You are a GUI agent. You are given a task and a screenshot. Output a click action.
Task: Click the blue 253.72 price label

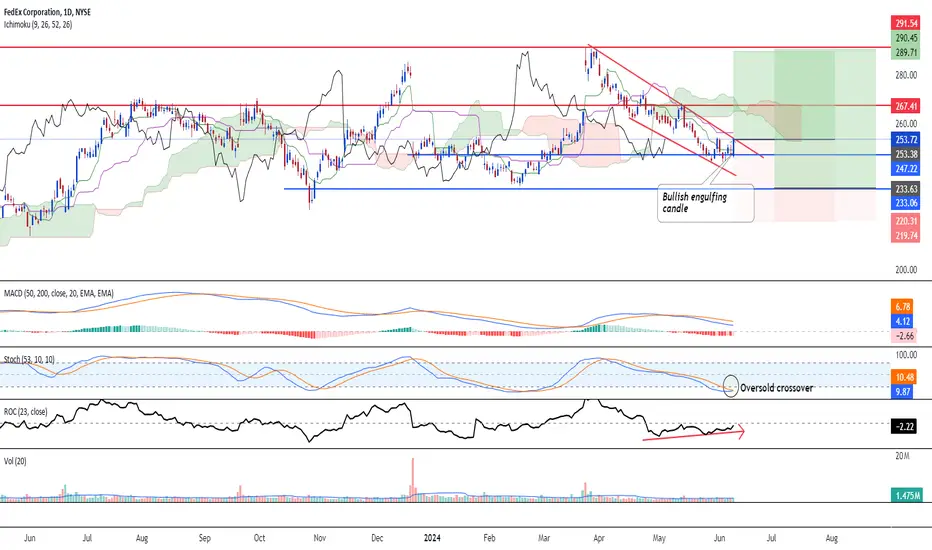[x=906, y=140]
